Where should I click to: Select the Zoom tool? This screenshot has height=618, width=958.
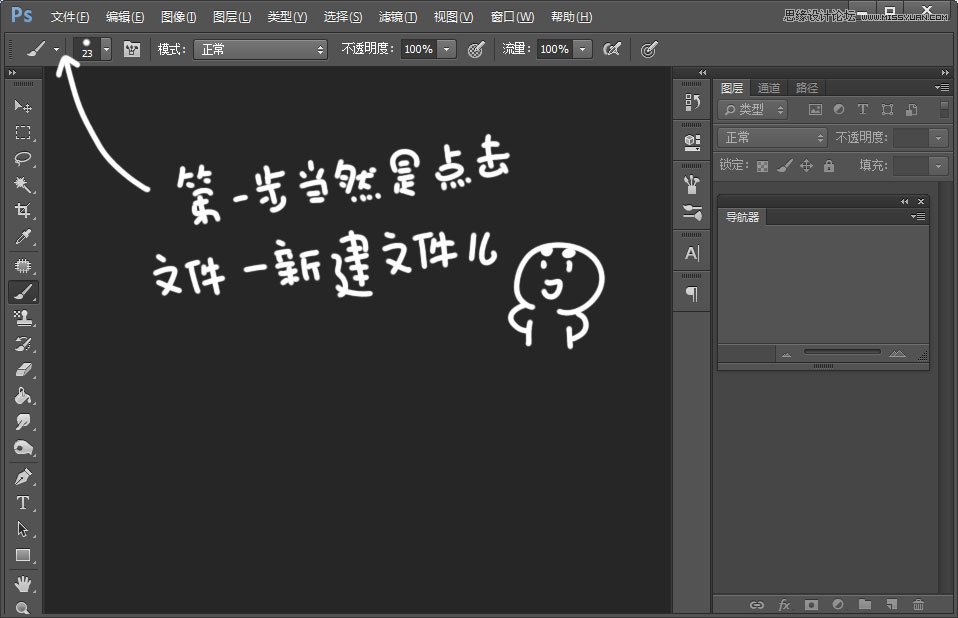23,608
